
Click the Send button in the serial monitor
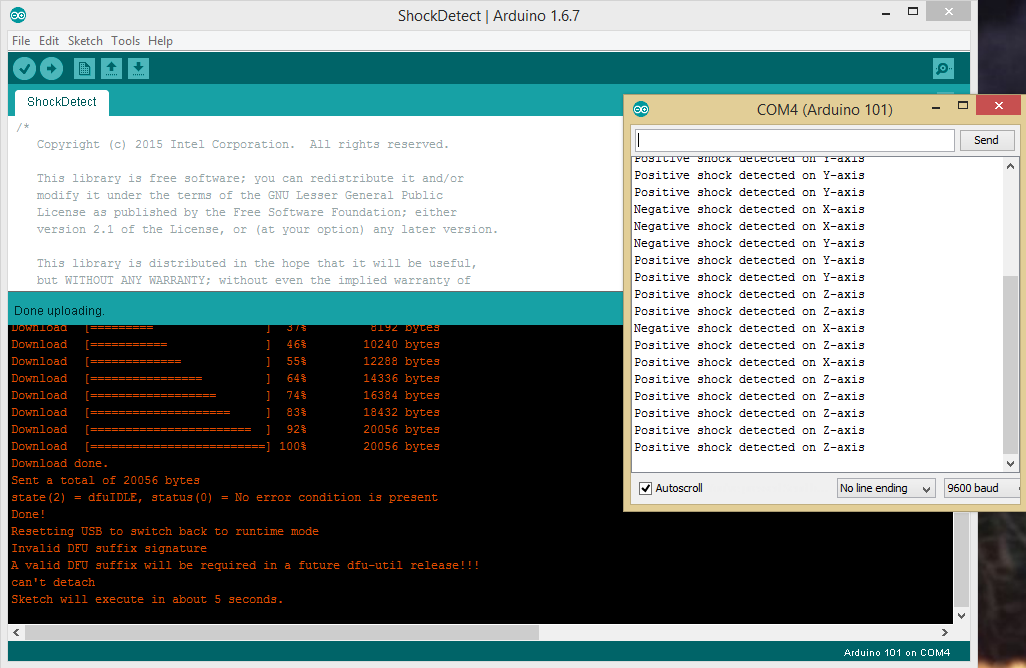986,140
